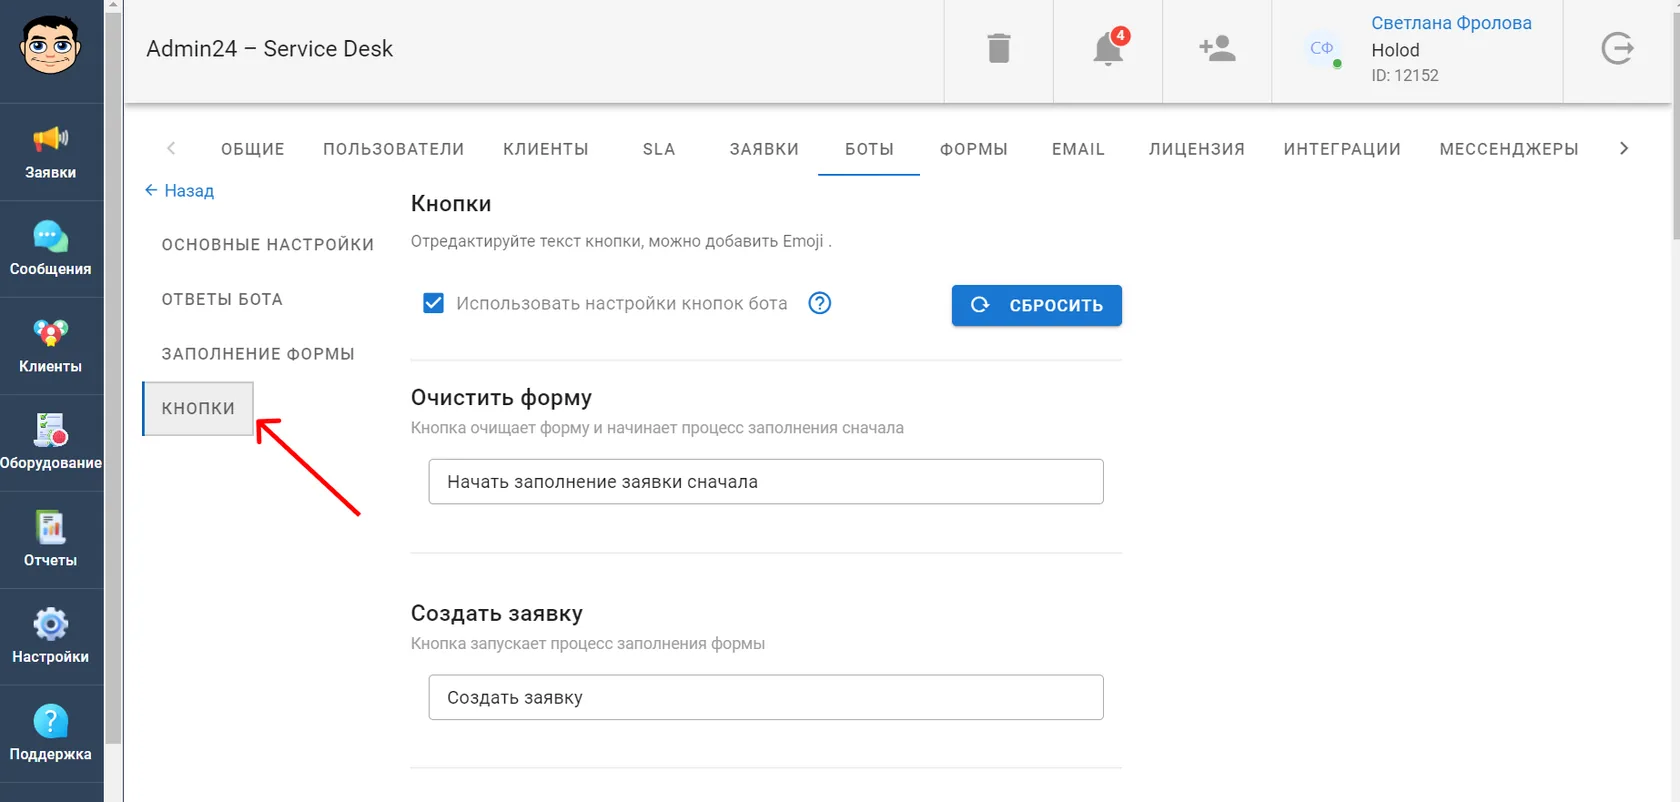Open the Оборудование sidebar section
This screenshot has width=1680, height=802.
point(50,443)
